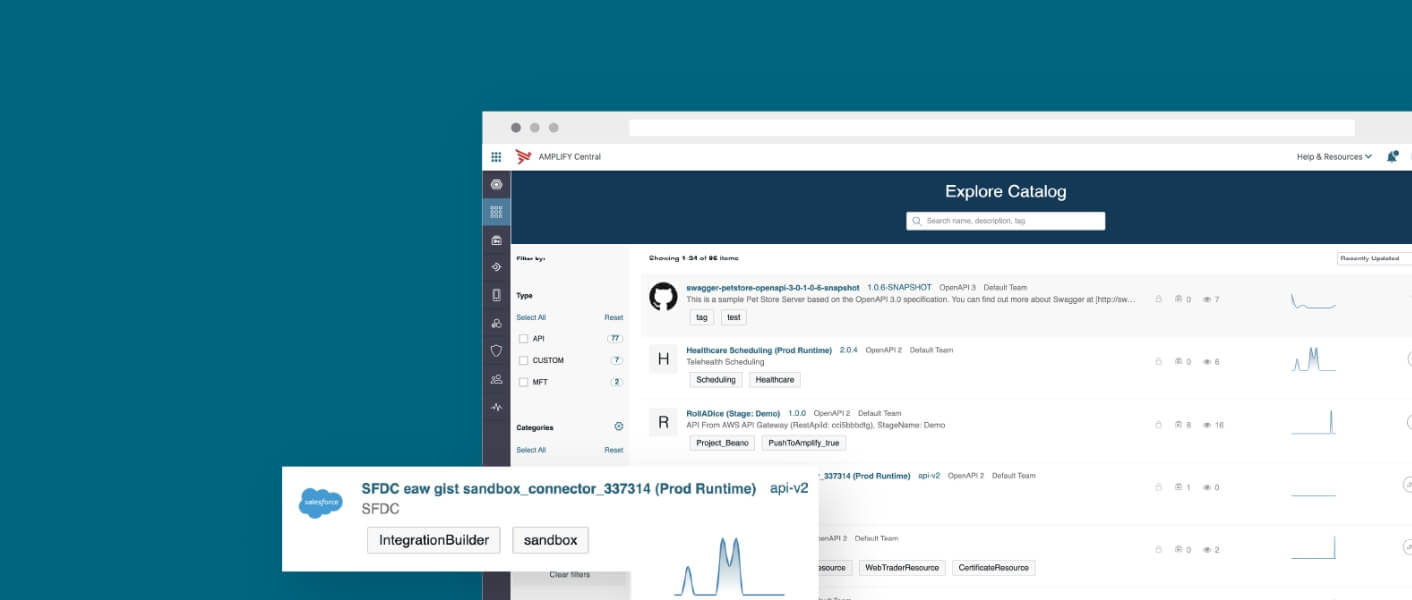Click the activity pulse sidebar icon
This screenshot has height=600, width=1412.
pyautogui.click(x=496, y=407)
